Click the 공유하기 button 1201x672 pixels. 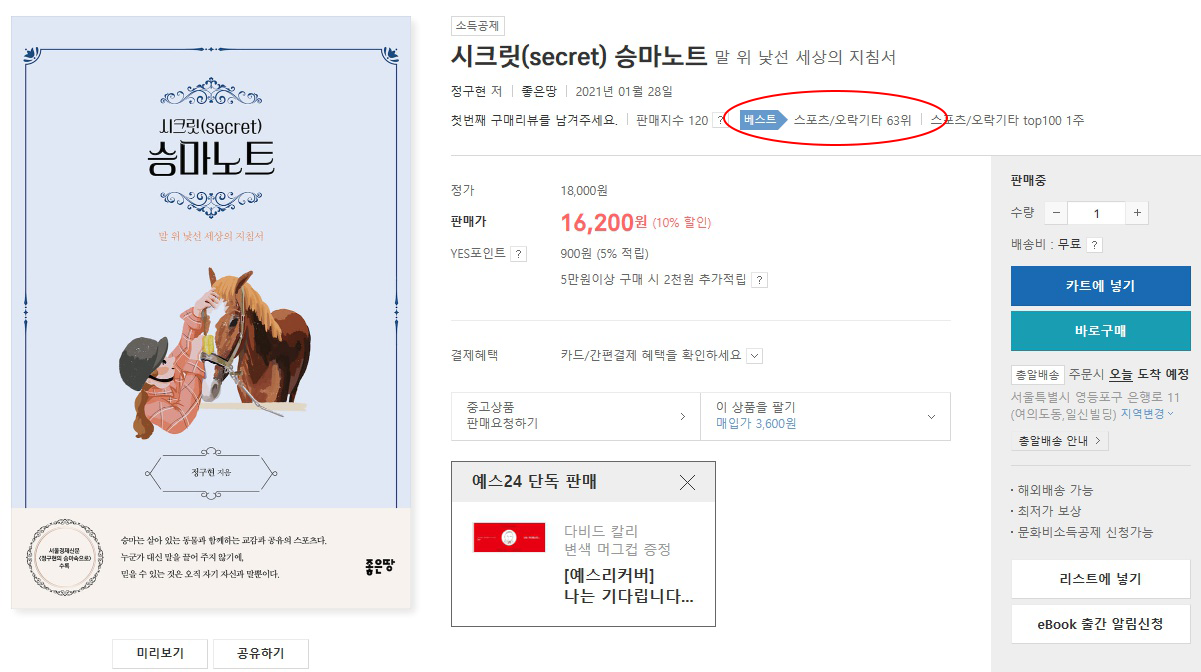[x=261, y=654]
